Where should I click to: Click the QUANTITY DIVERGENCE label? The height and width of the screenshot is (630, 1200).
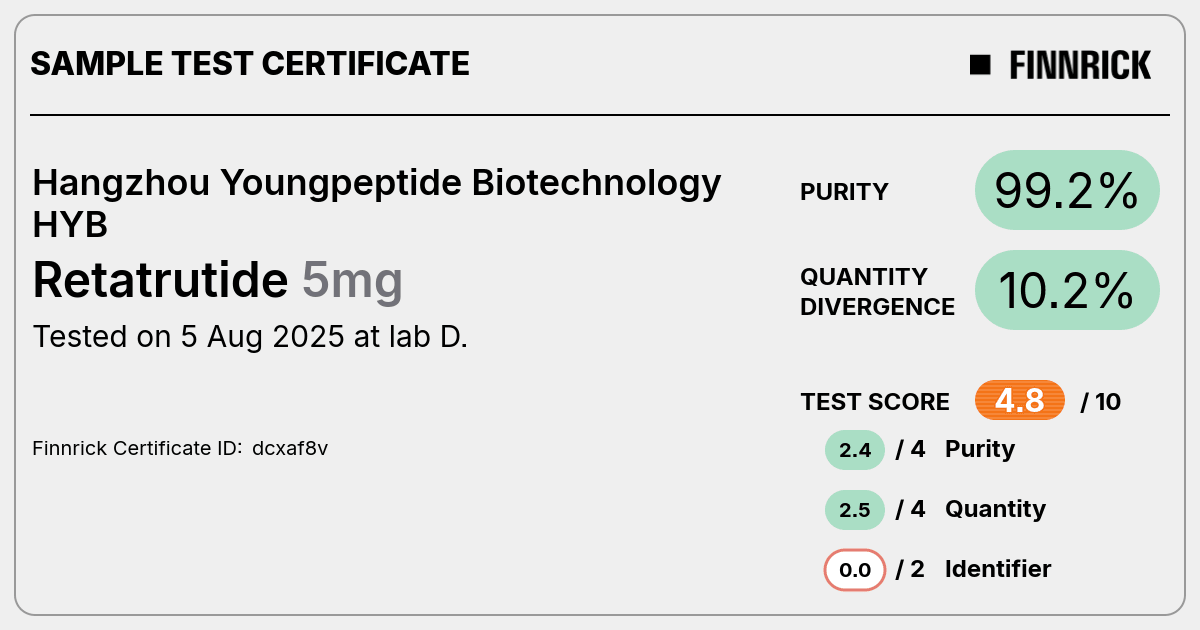pyautogui.click(x=877, y=291)
